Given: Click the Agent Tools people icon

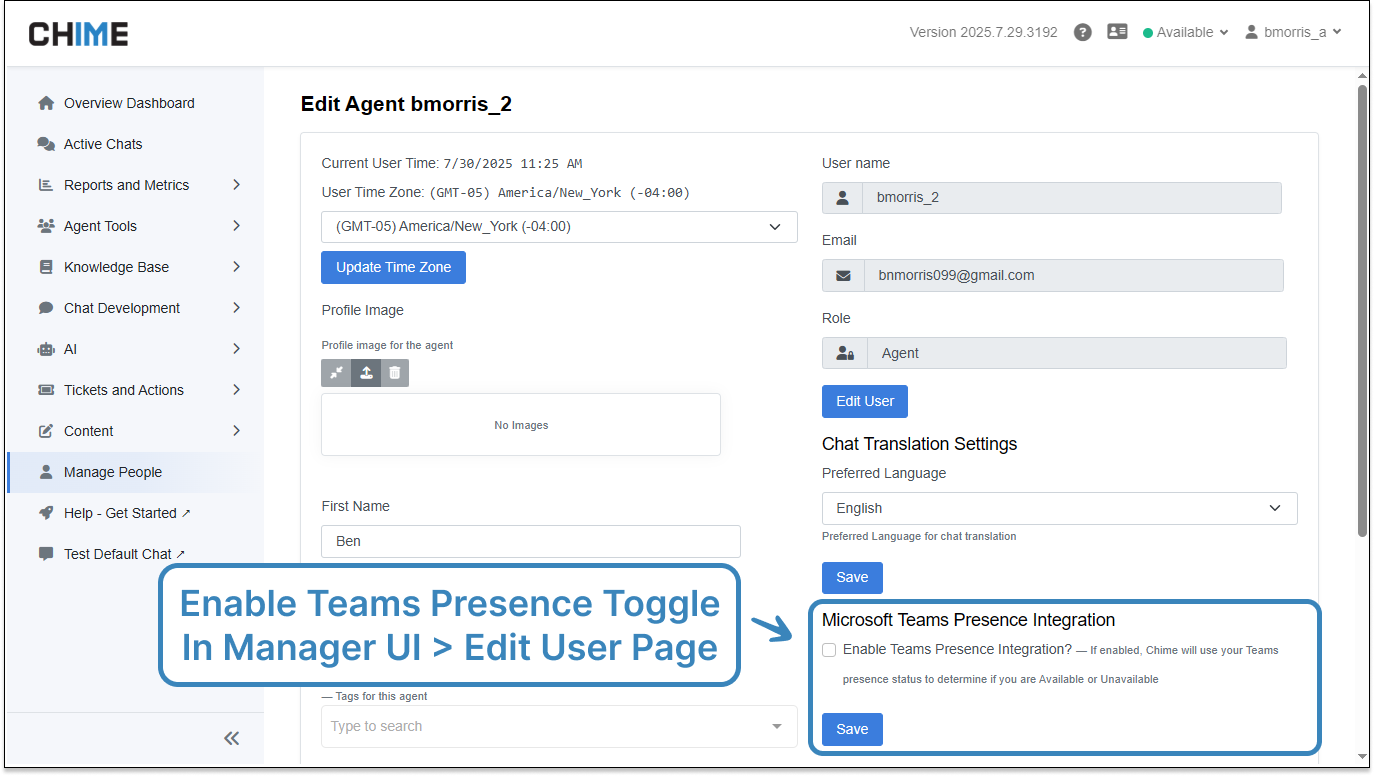Looking at the screenshot, I should pyautogui.click(x=46, y=226).
